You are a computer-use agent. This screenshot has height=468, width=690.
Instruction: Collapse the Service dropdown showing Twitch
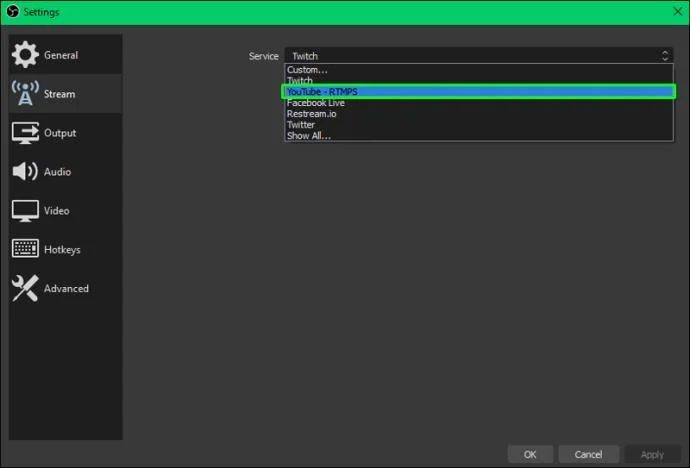(x=479, y=55)
